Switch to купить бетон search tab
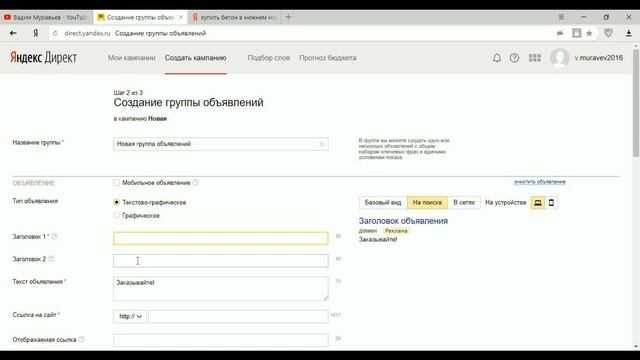 point(234,17)
